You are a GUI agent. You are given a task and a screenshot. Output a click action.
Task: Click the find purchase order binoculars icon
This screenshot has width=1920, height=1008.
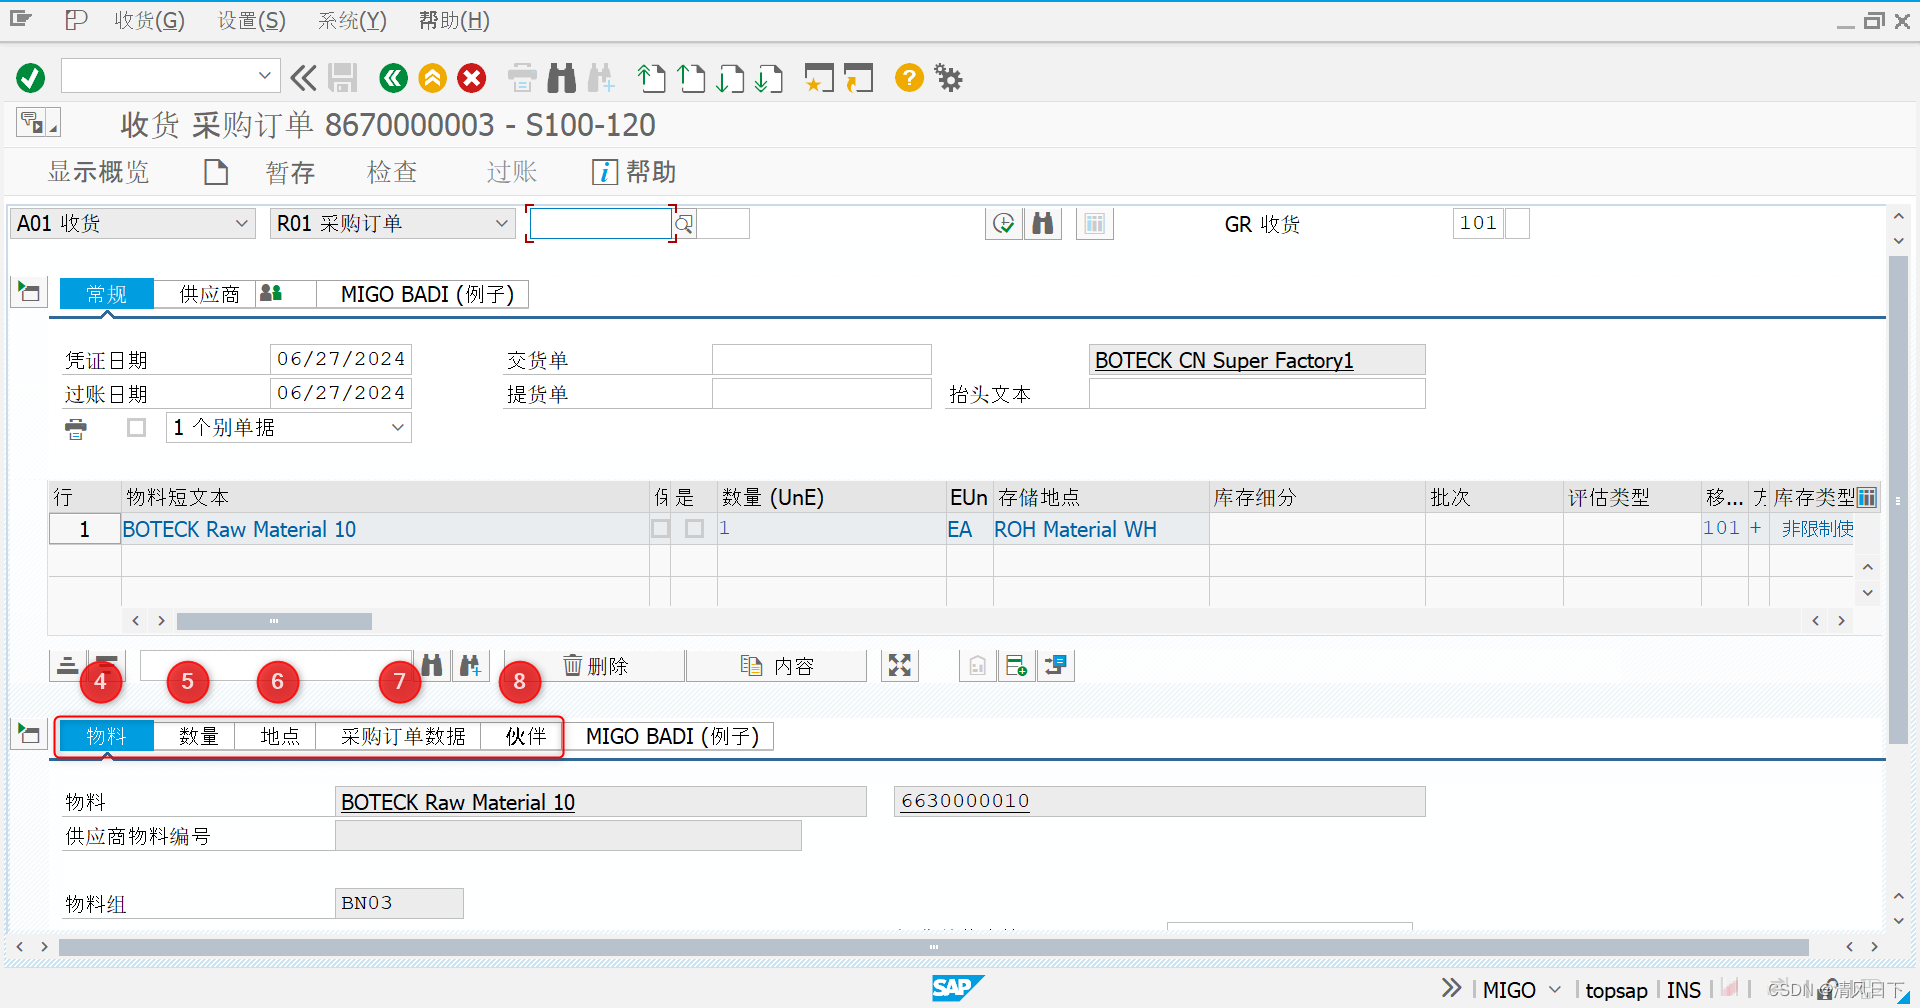(x=1043, y=224)
